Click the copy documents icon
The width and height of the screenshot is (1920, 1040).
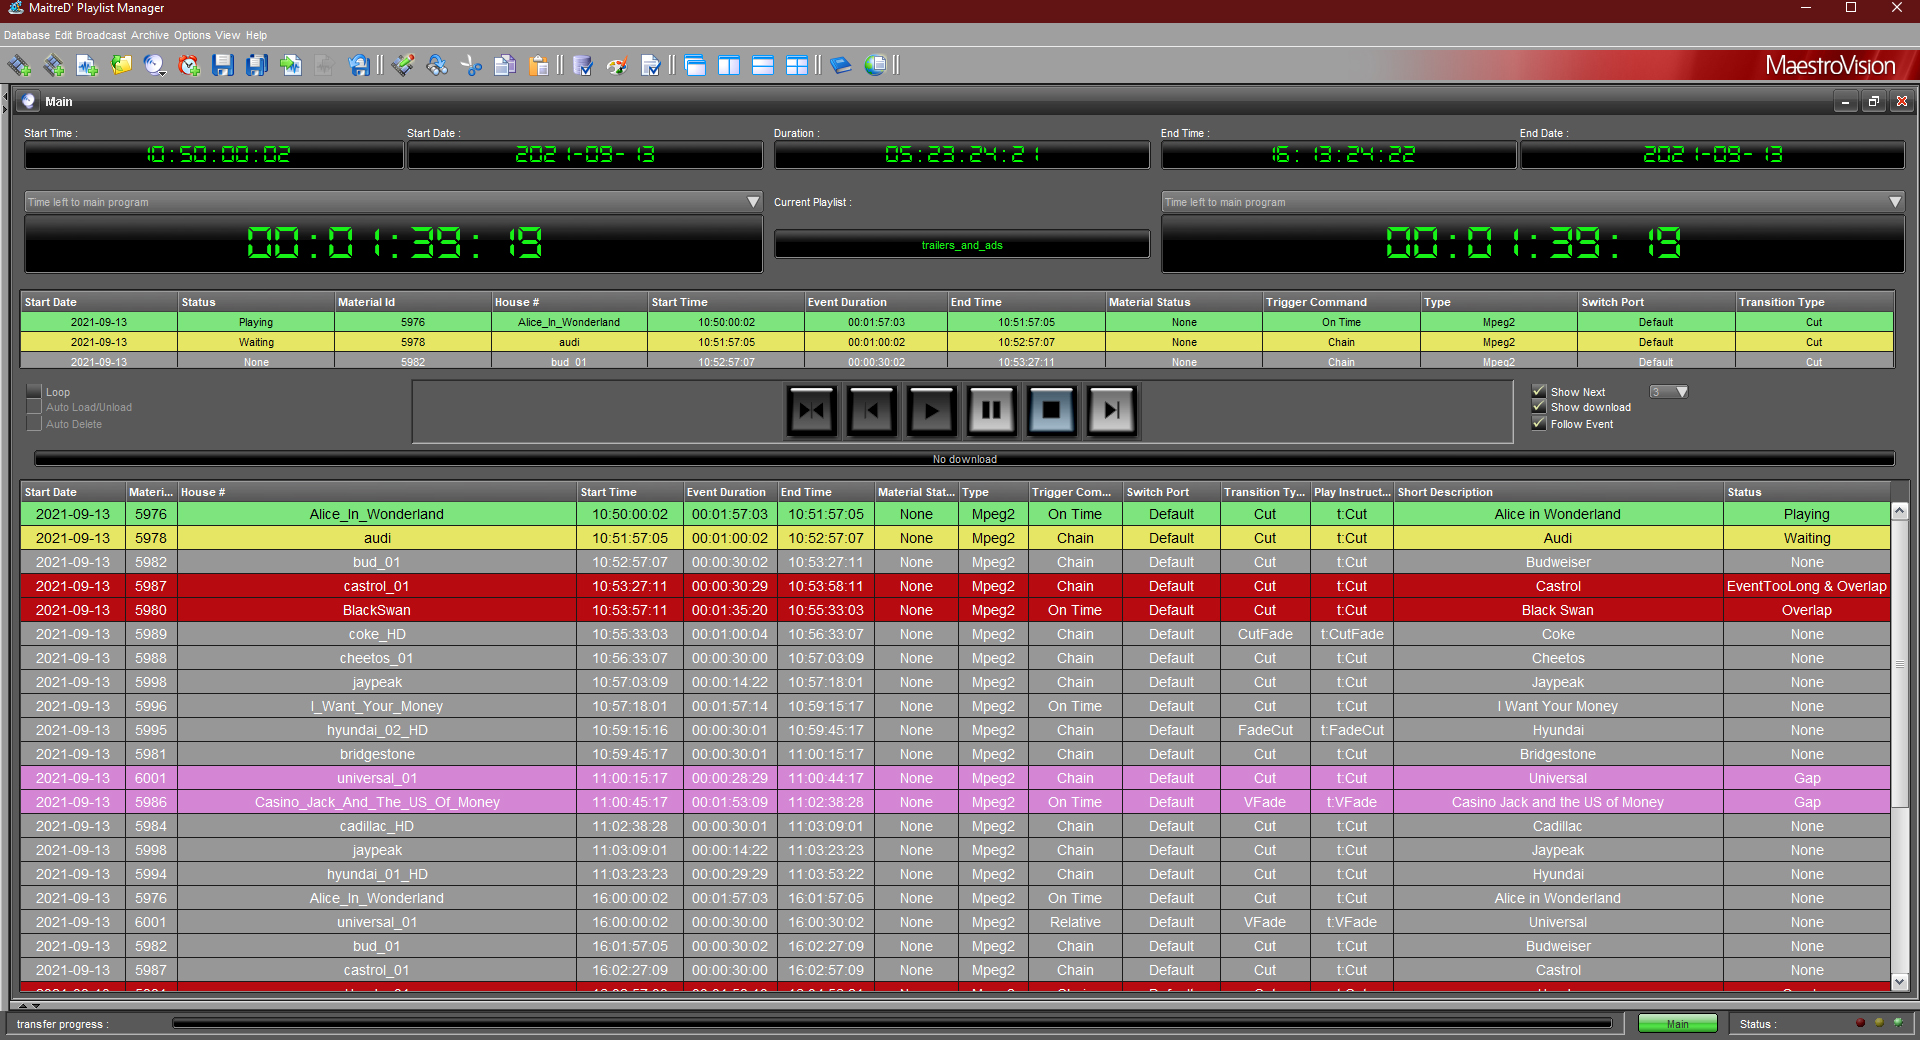coord(505,66)
